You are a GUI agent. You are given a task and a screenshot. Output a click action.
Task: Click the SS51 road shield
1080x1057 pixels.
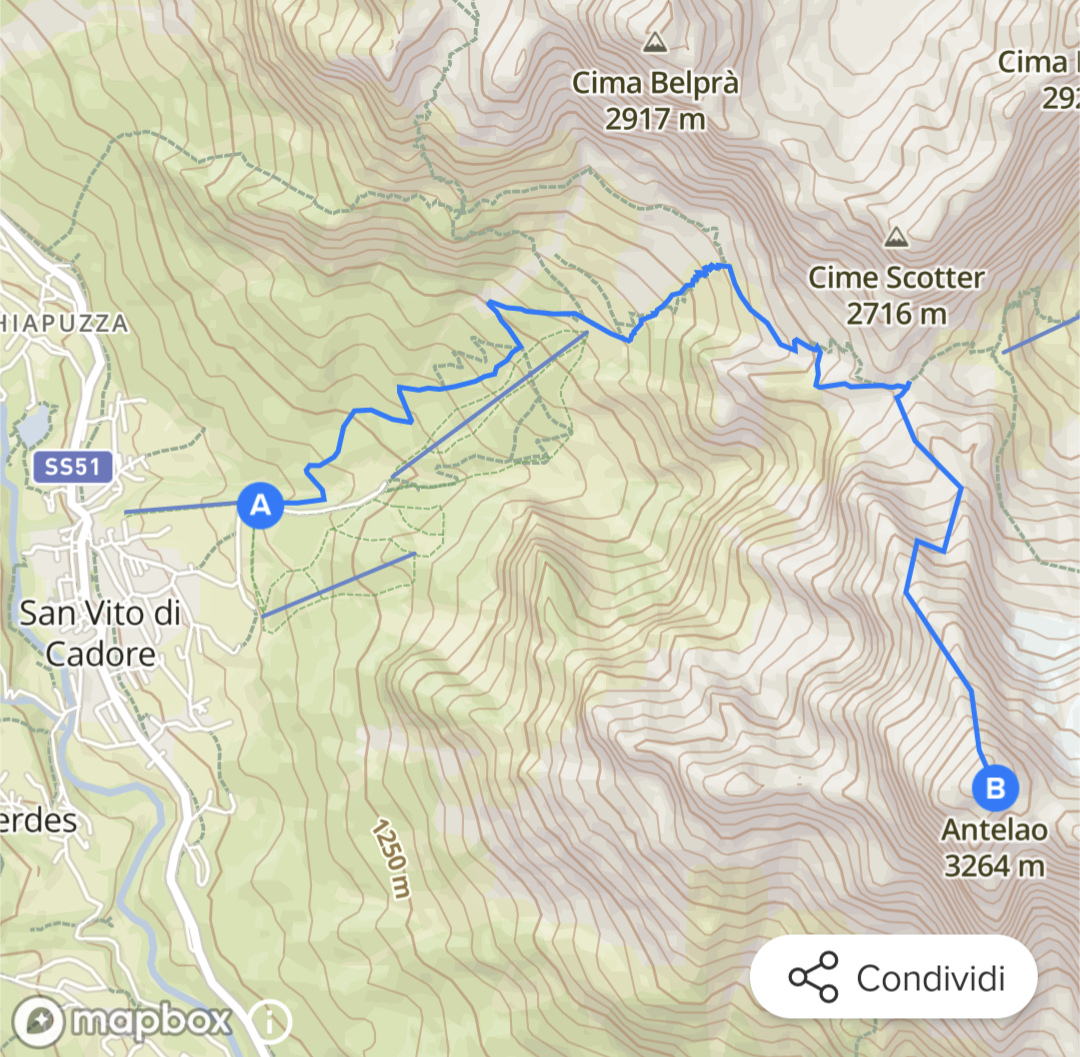click(72, 467)
